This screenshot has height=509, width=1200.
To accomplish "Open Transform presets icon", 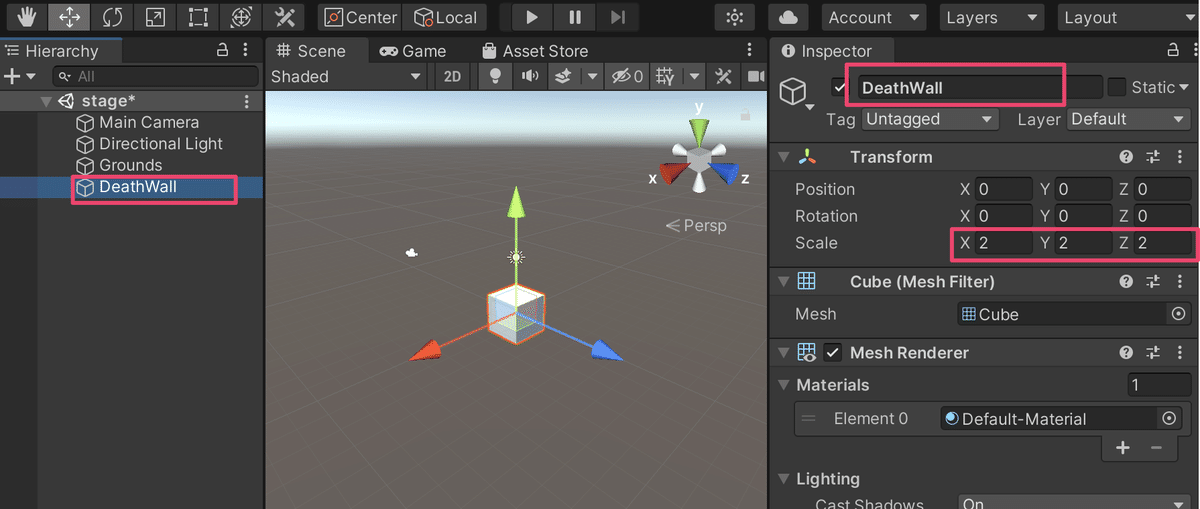I will tap(1152, 157).
